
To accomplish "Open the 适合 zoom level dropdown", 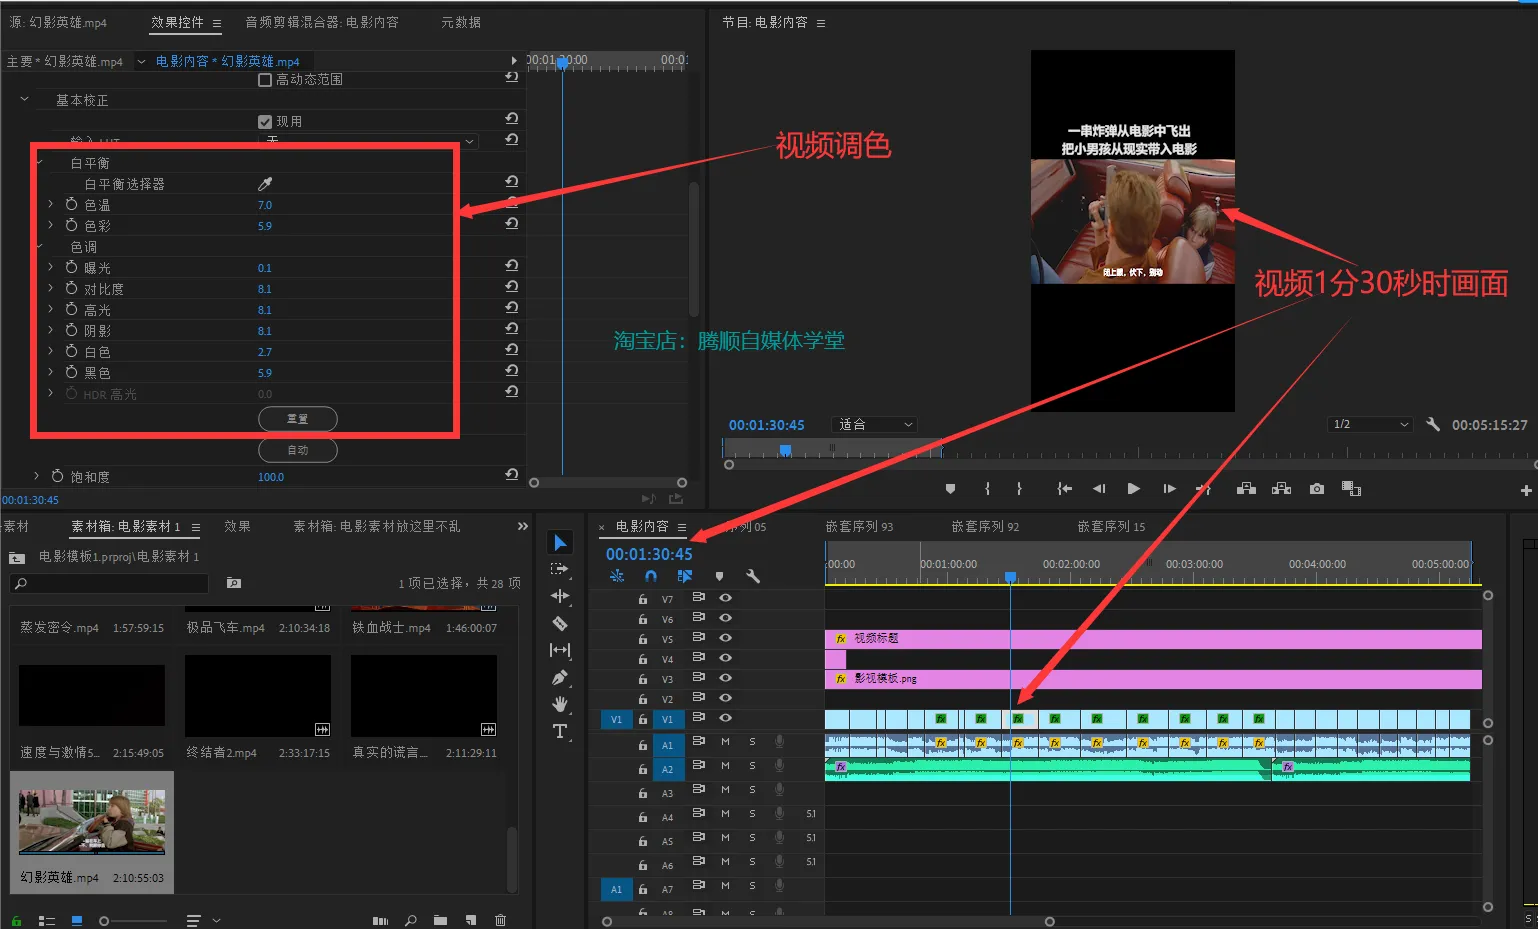I will coord(875,425).
